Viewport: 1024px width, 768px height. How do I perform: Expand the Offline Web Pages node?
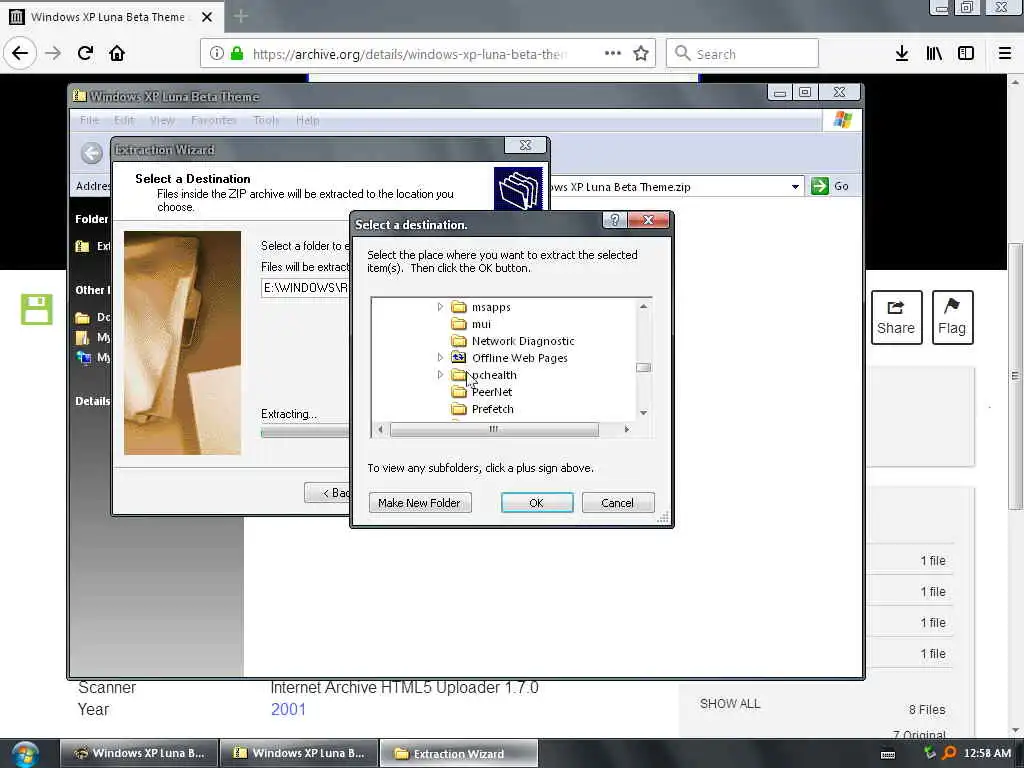click(440, 358)
